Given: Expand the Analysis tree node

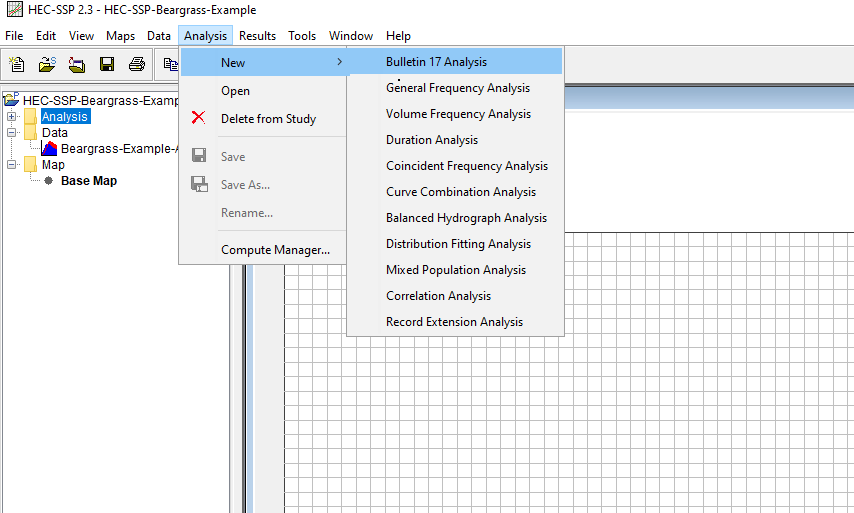Looking at the screenshot, I should tap(11, 116).
